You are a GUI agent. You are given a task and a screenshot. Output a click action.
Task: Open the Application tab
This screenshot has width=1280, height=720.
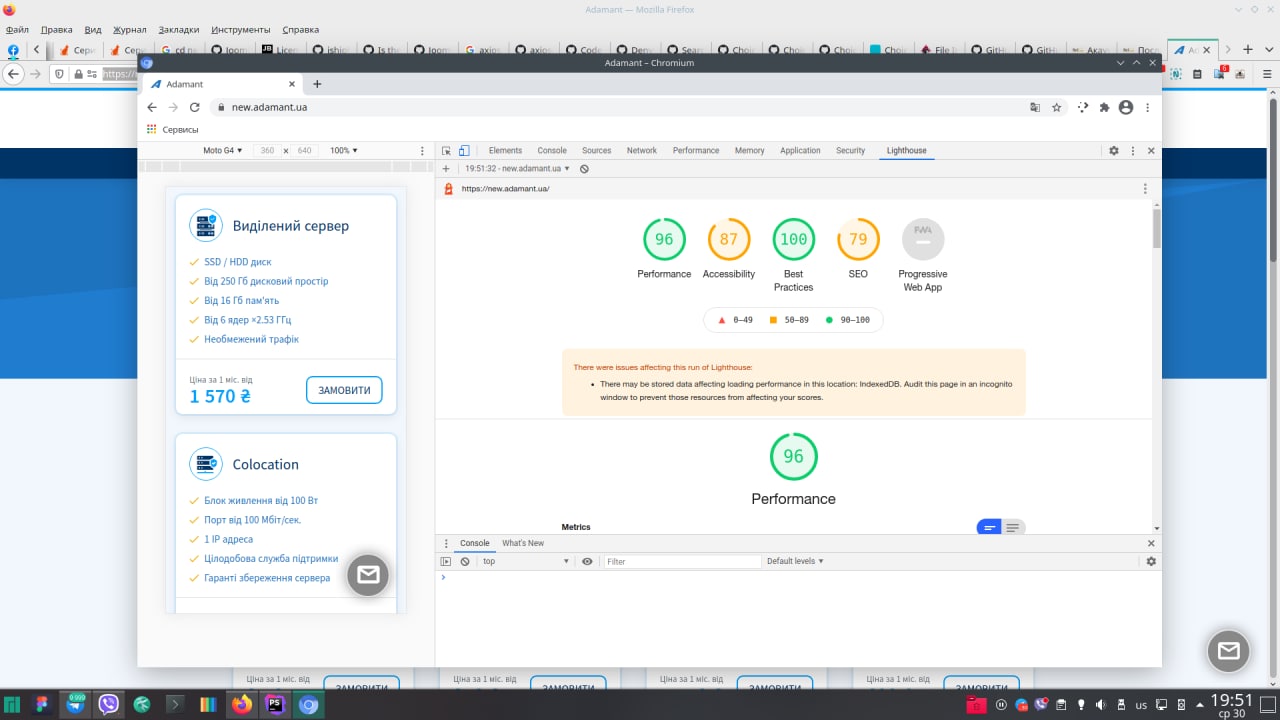(x=800, y=151)
